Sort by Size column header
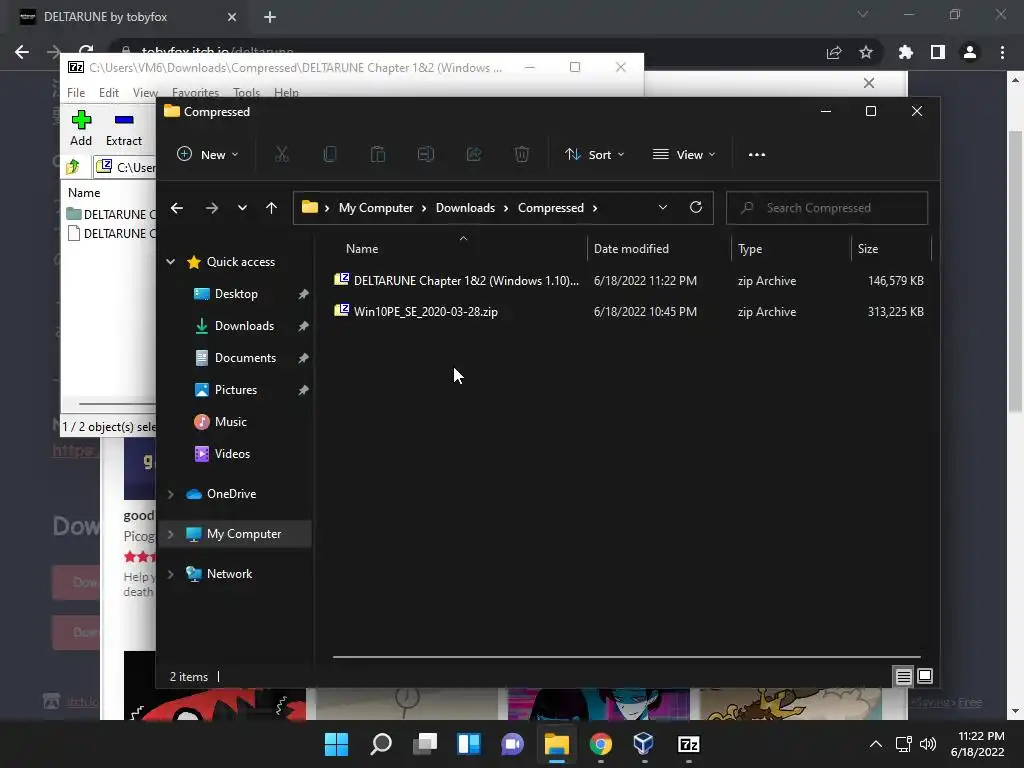 pos(890,249)
